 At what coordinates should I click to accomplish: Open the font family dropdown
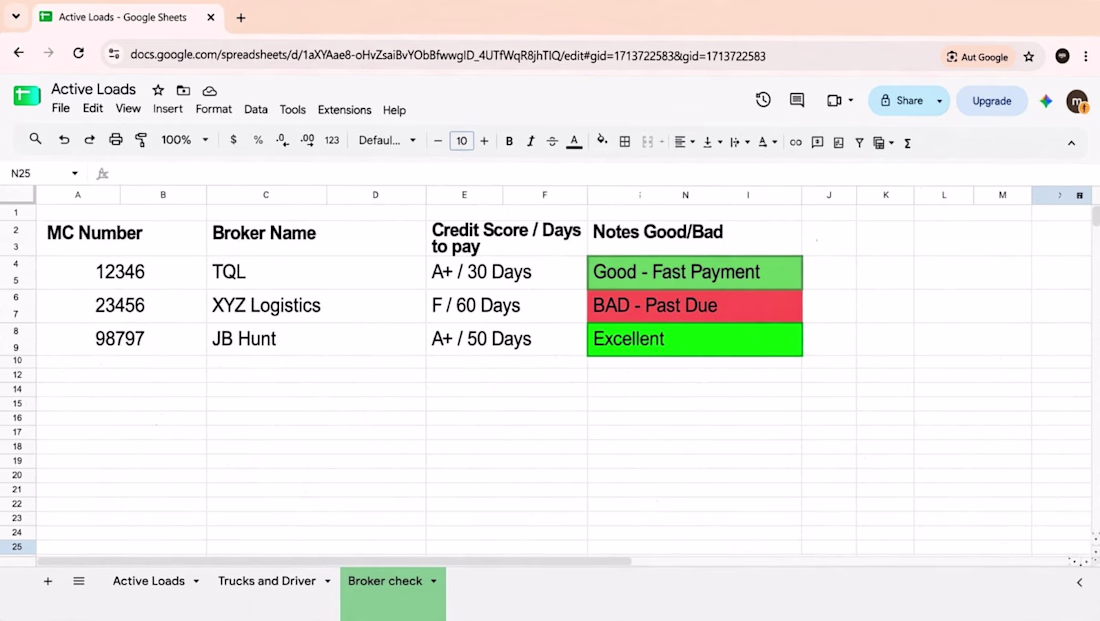387,140
